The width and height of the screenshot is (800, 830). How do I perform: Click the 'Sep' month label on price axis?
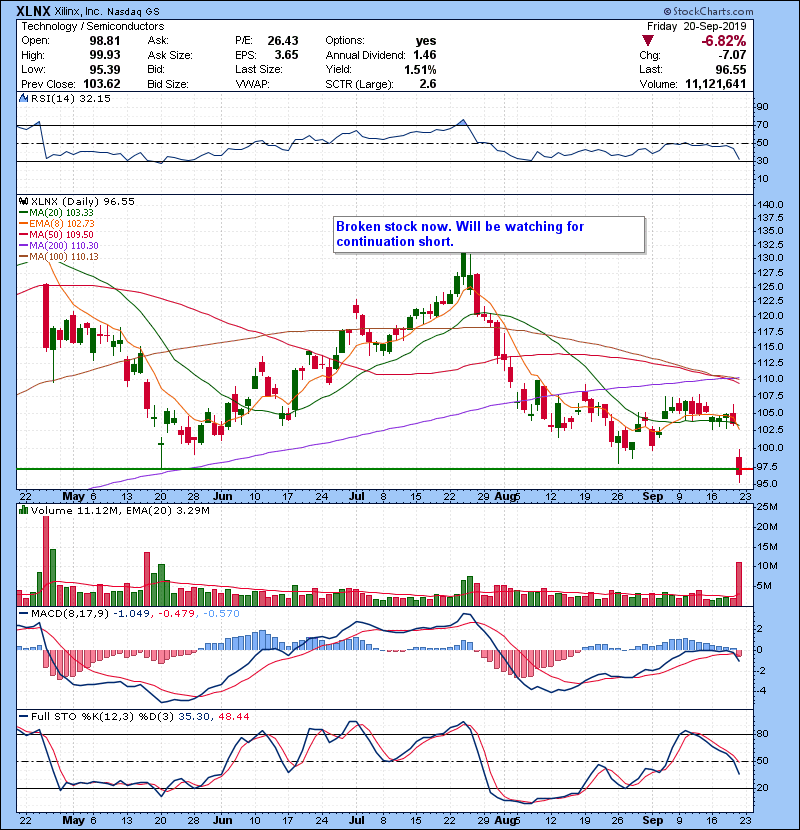tap(652, 496)
